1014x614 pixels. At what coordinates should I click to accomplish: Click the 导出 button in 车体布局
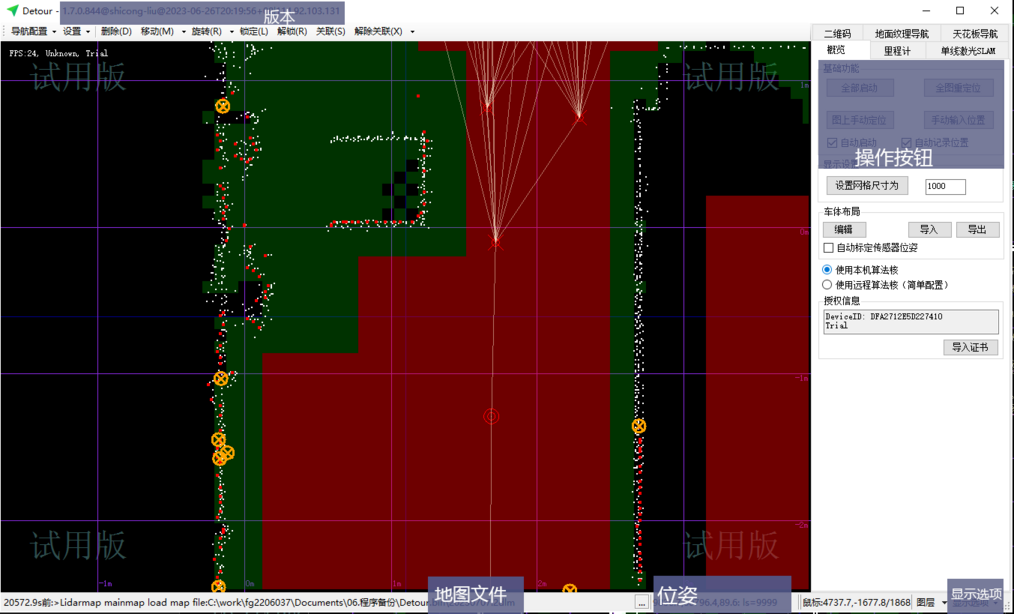tap(977, 230)
